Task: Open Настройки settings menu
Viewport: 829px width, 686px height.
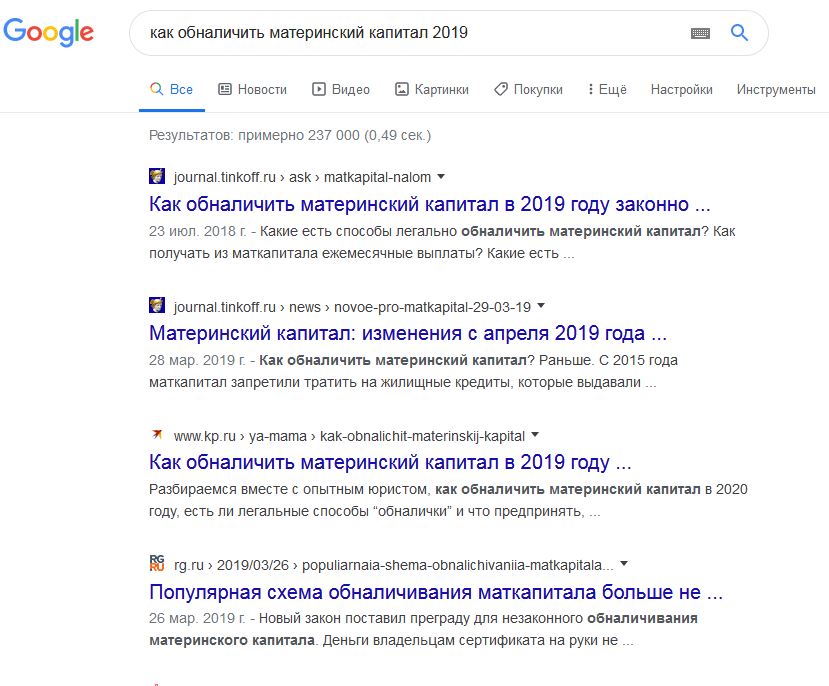Action: pyautogui.click(x=681, y=89)
